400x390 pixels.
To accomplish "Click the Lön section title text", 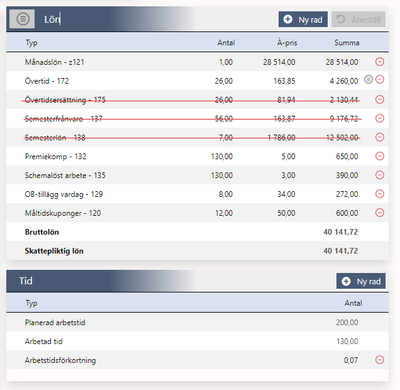I will 52,19.
